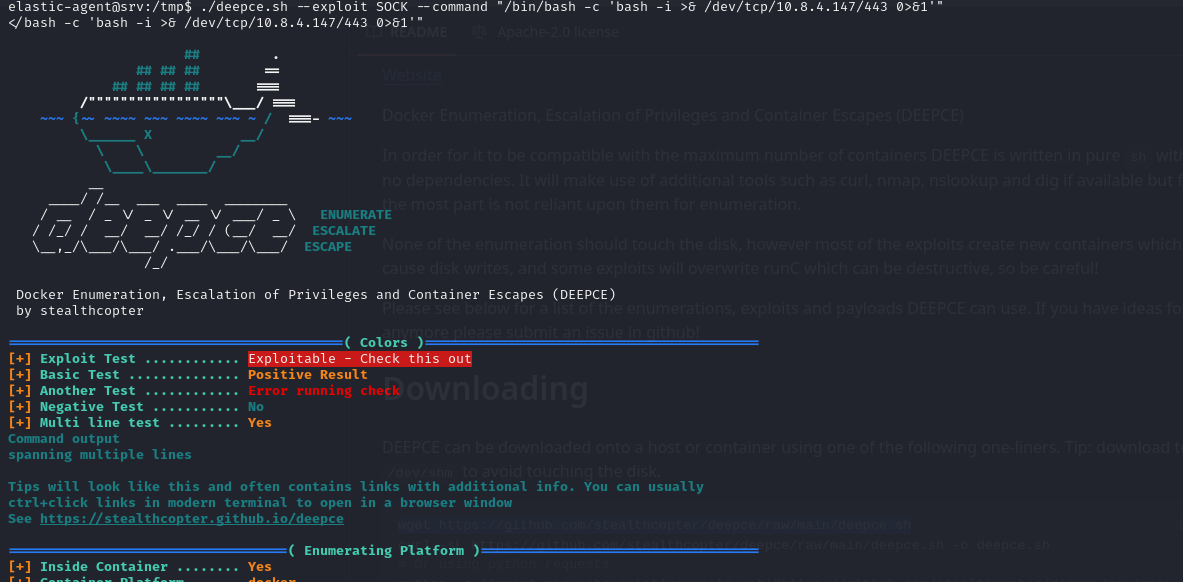Click the red 'Exploitable - Check this out' result

tap(360, 359)
